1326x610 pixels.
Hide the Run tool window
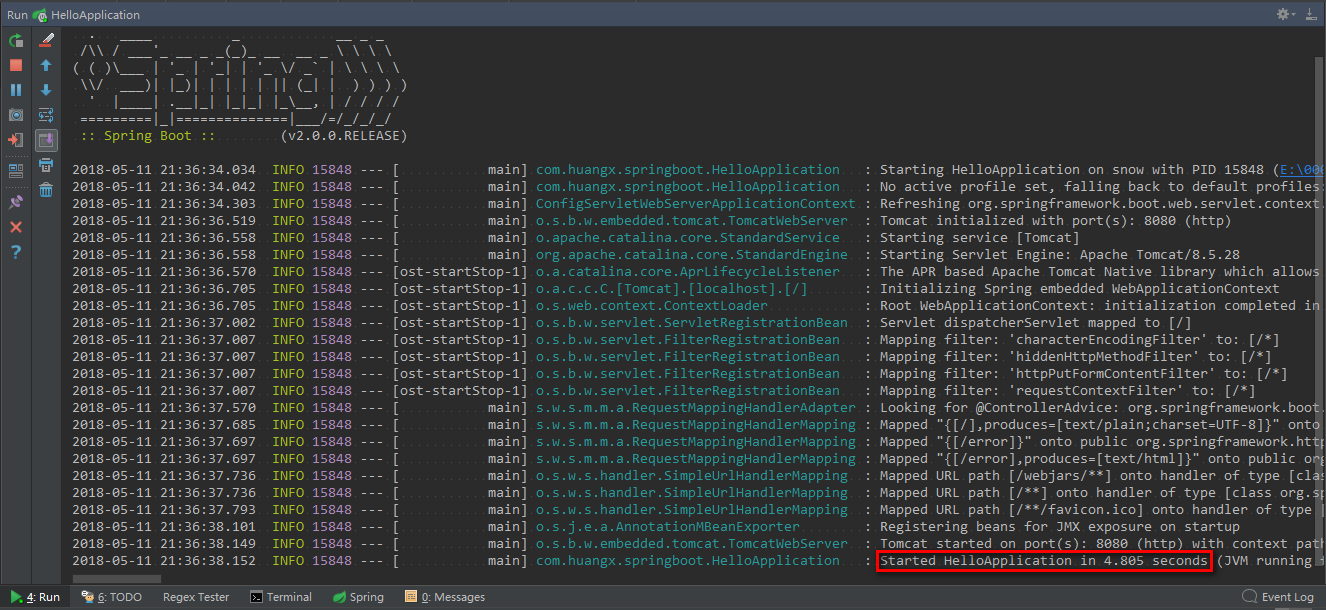pyautogui.click(x=1311, y=14)
